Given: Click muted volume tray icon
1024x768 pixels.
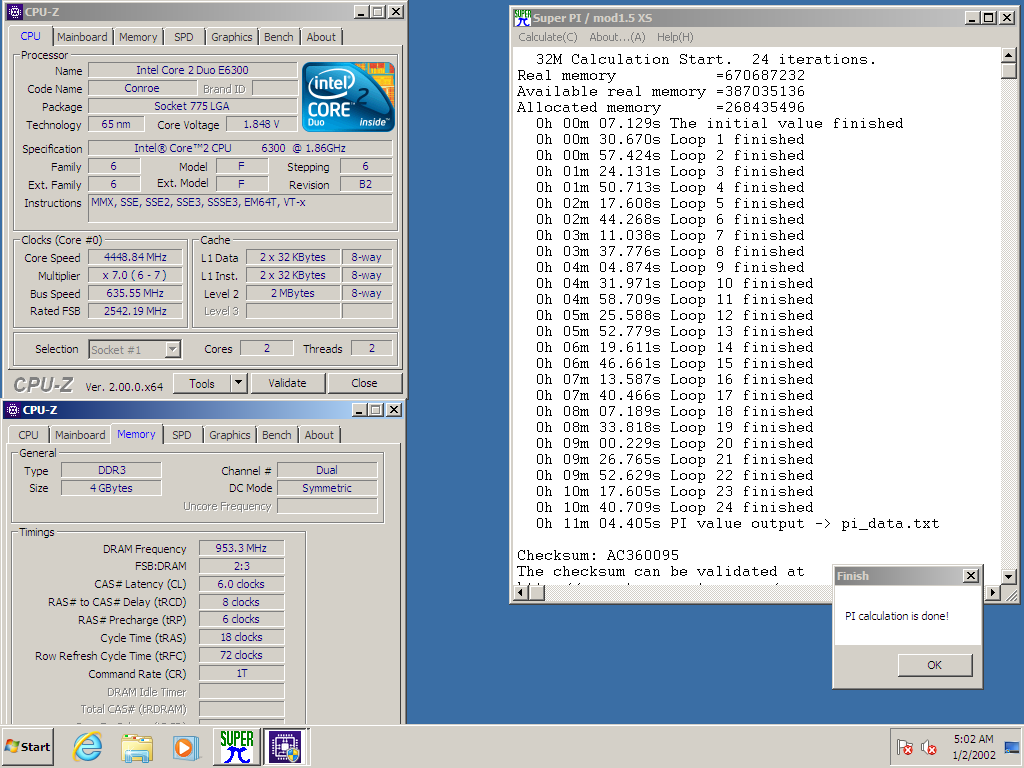Looking at the screenshot, I should [928, 746].
